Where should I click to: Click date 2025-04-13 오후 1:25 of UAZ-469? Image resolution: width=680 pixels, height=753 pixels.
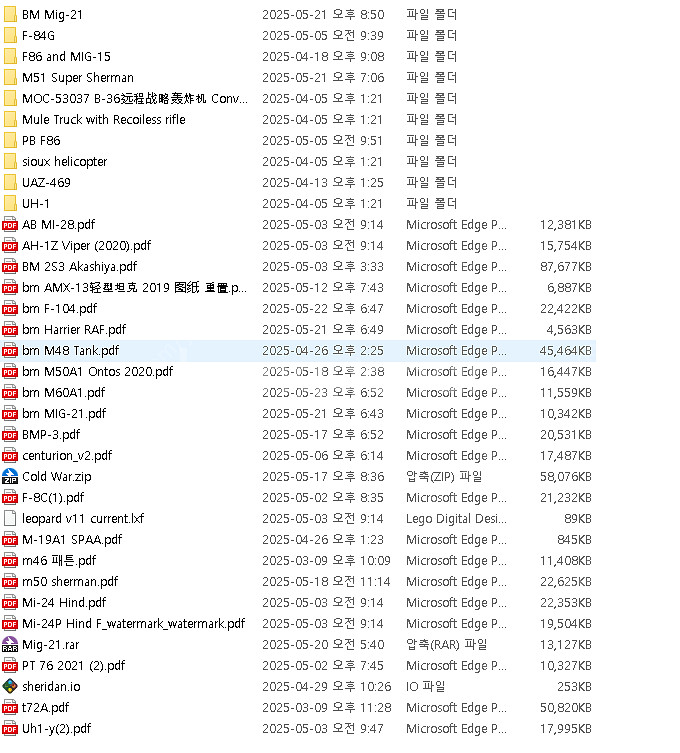point(323,182)
